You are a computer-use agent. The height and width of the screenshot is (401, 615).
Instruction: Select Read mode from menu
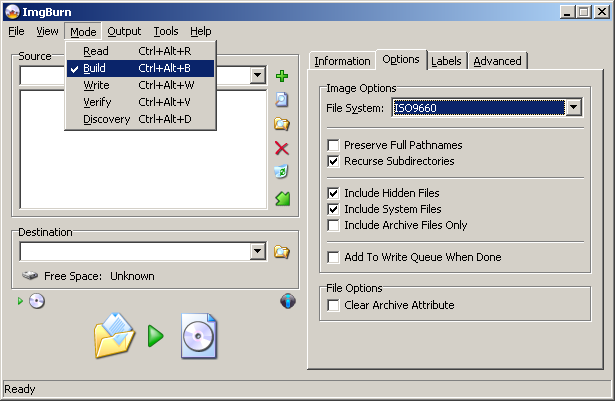tap(140, 51)
